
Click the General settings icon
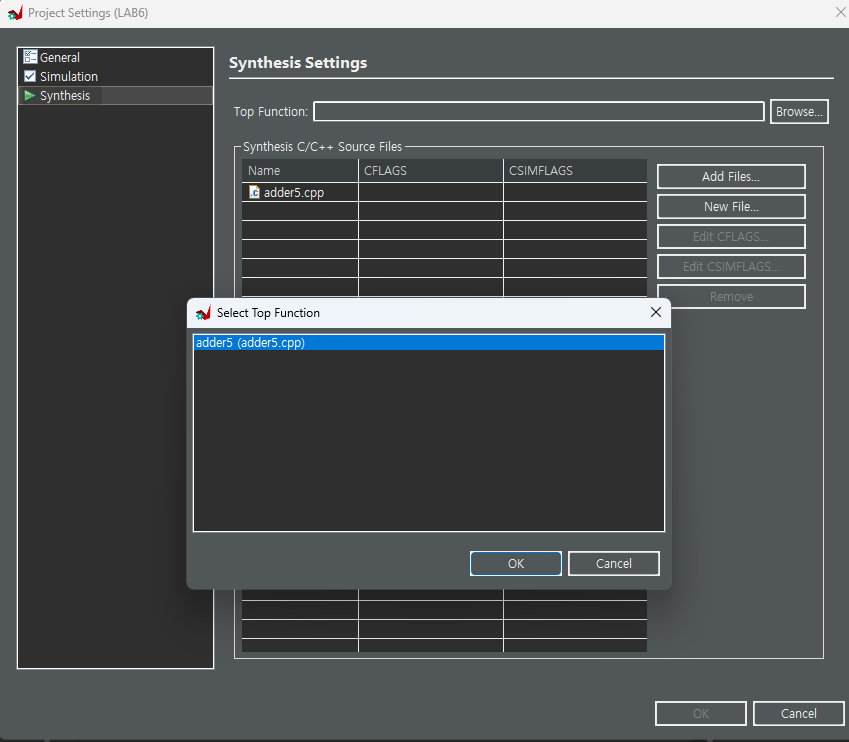pos(30,57)
